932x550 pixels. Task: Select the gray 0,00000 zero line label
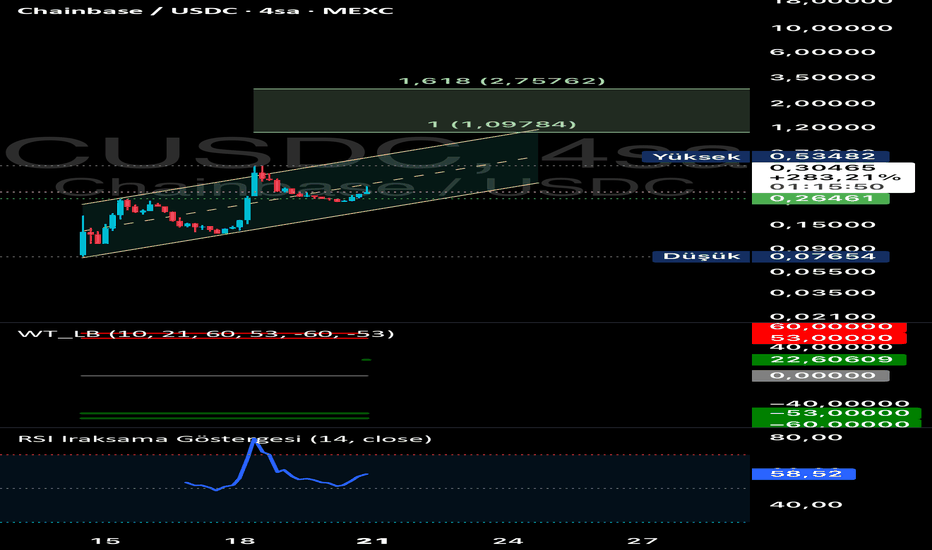tap(821, 376)
